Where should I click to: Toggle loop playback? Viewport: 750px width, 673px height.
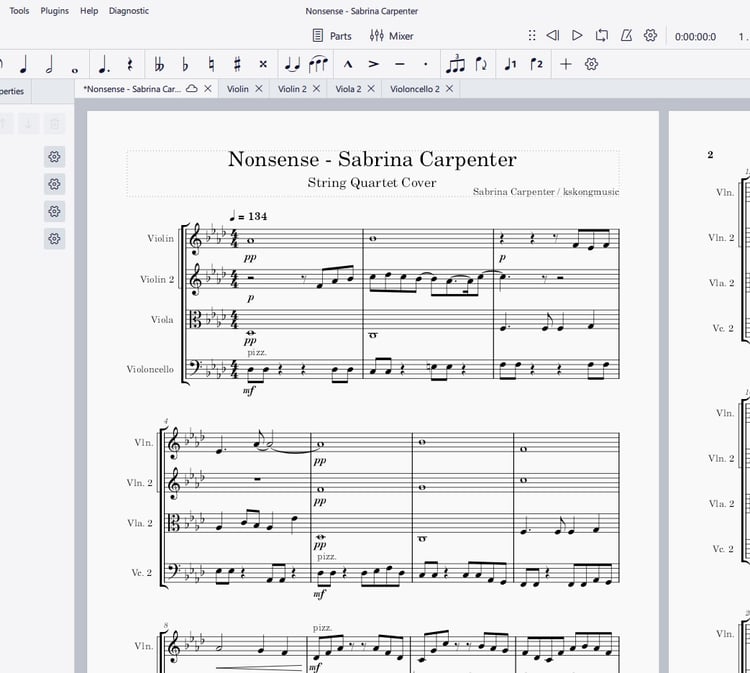pos(602,35)
